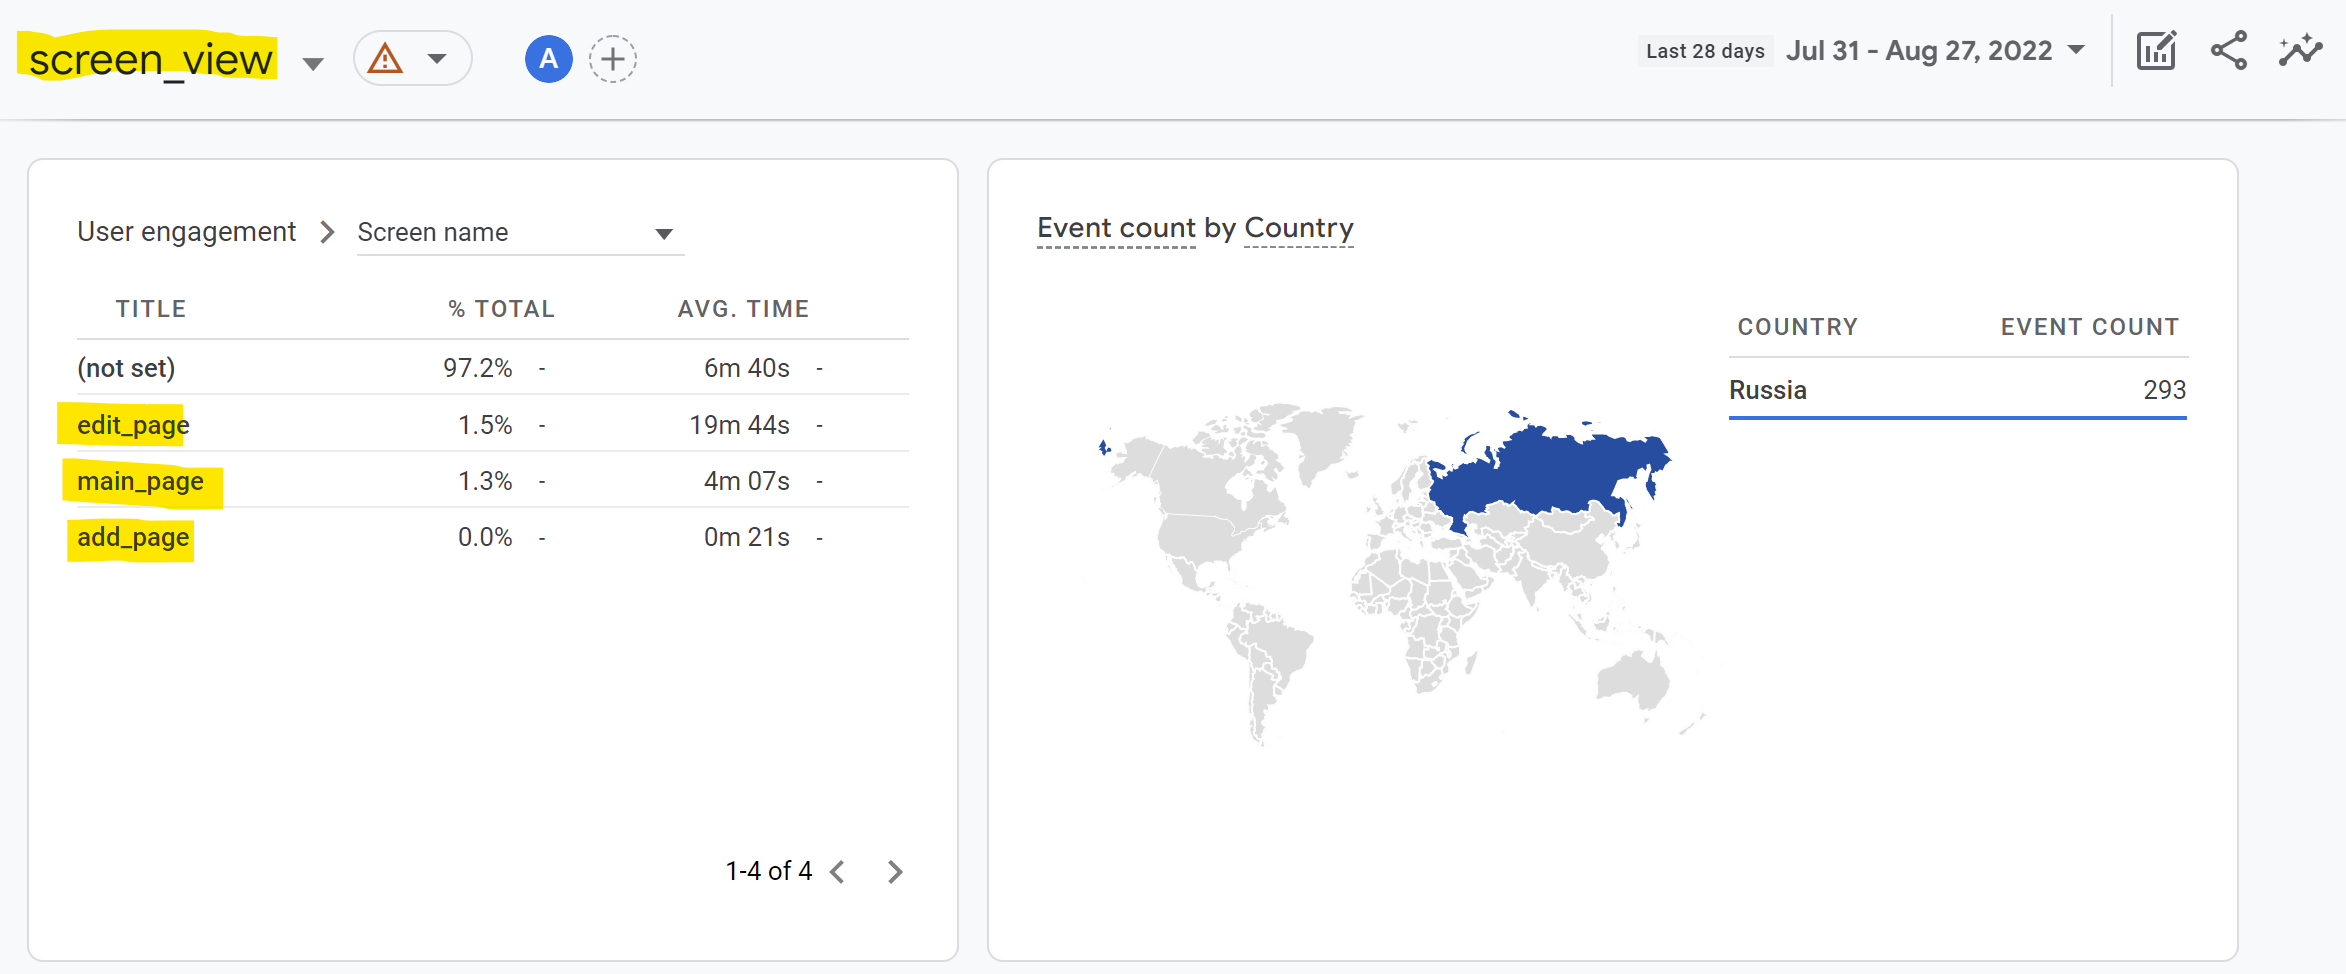Click the Event count metric link
Image resolution: width=2346 pixels, height=974 pixels.
pyautogui.click(x=1116, y=229)
